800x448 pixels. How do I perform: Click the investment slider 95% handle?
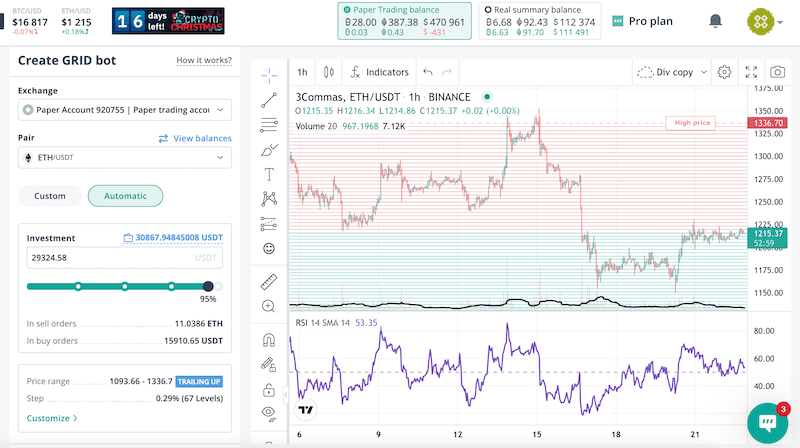[208, 286]
